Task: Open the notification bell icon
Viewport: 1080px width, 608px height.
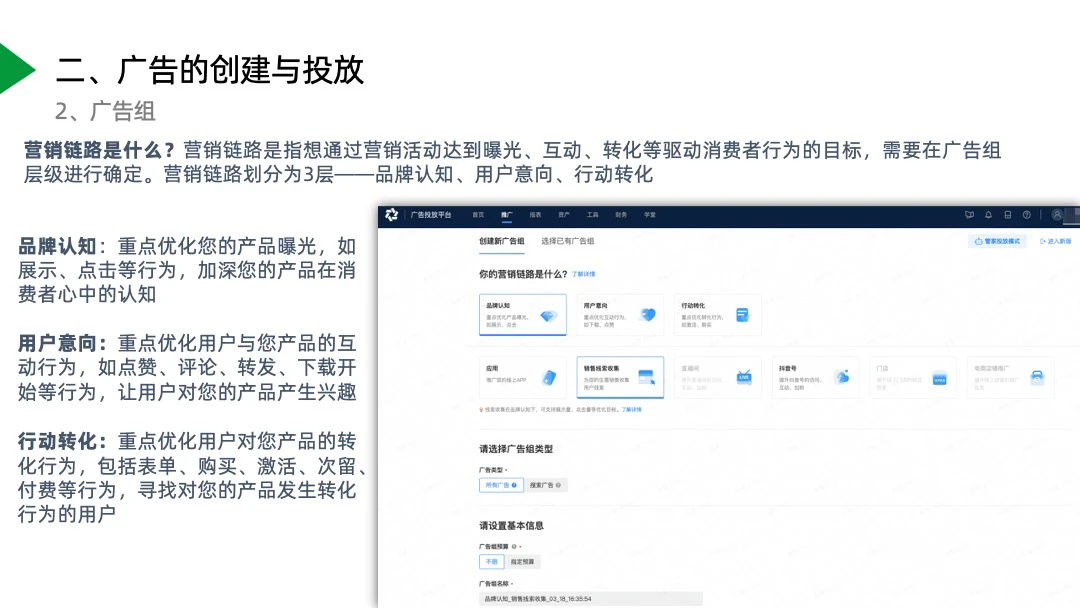Action: [988, 214]
